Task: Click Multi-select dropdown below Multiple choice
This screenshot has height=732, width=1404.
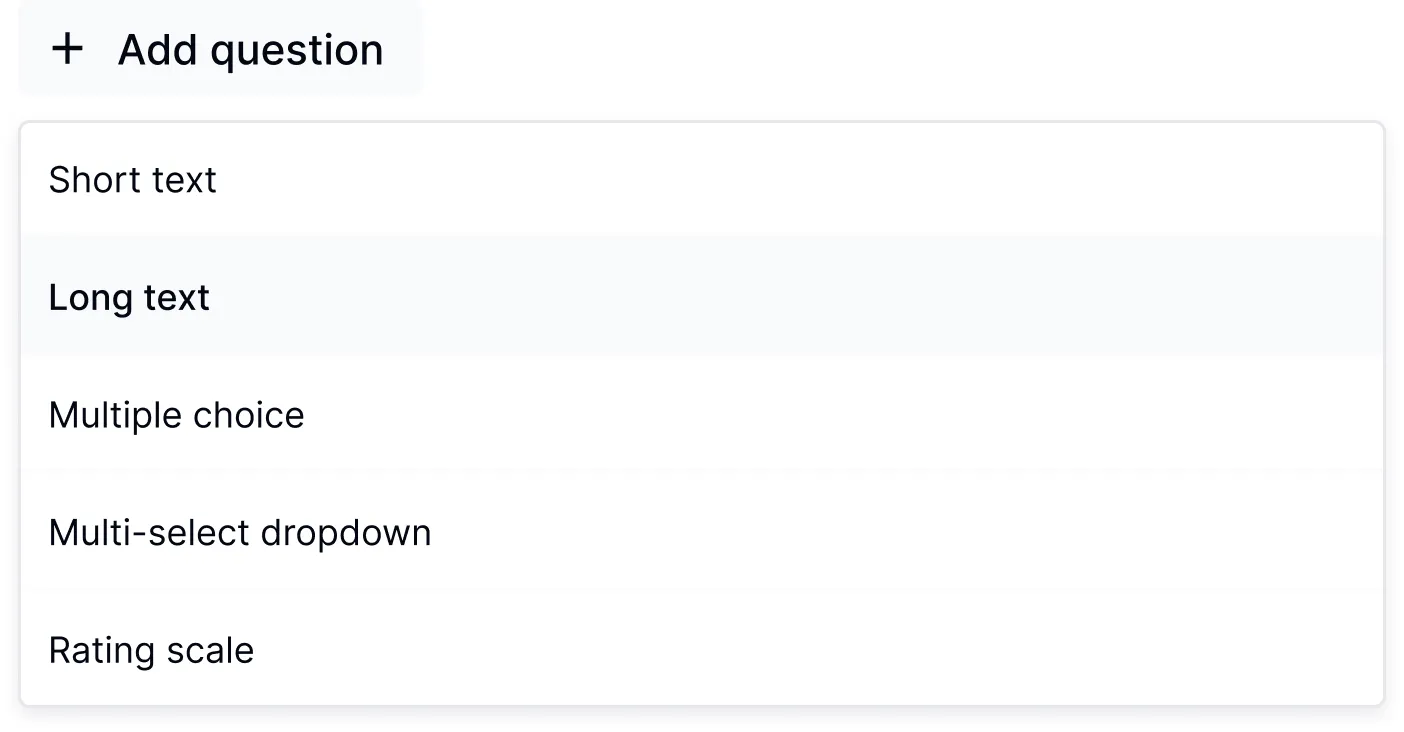Action: click(240, 533)
